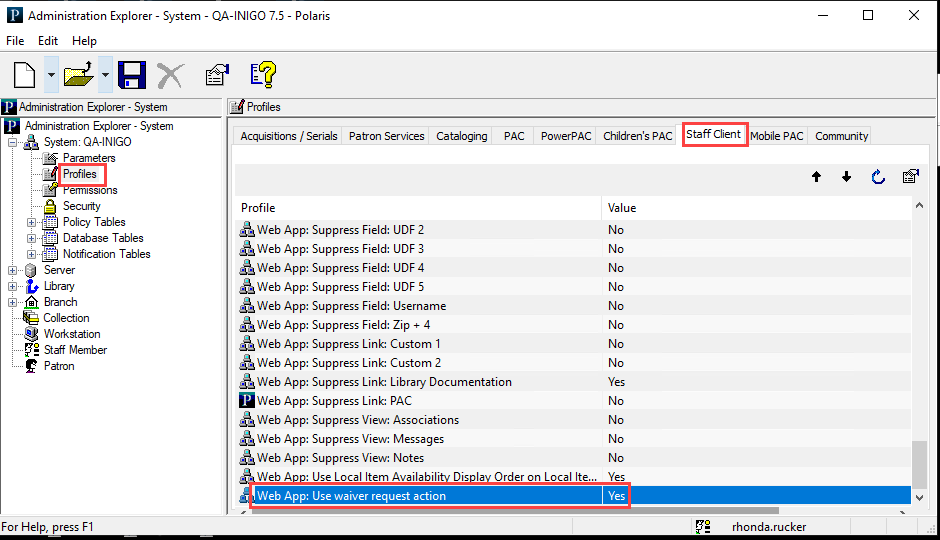Click the scroll up arrow of profile list

[x=920, y=206]
